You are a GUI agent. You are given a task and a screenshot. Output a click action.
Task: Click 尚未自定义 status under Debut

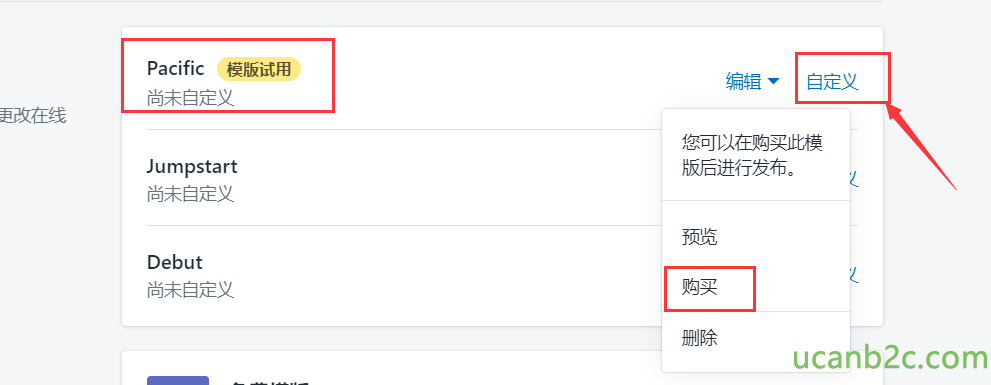pos(190,290)
